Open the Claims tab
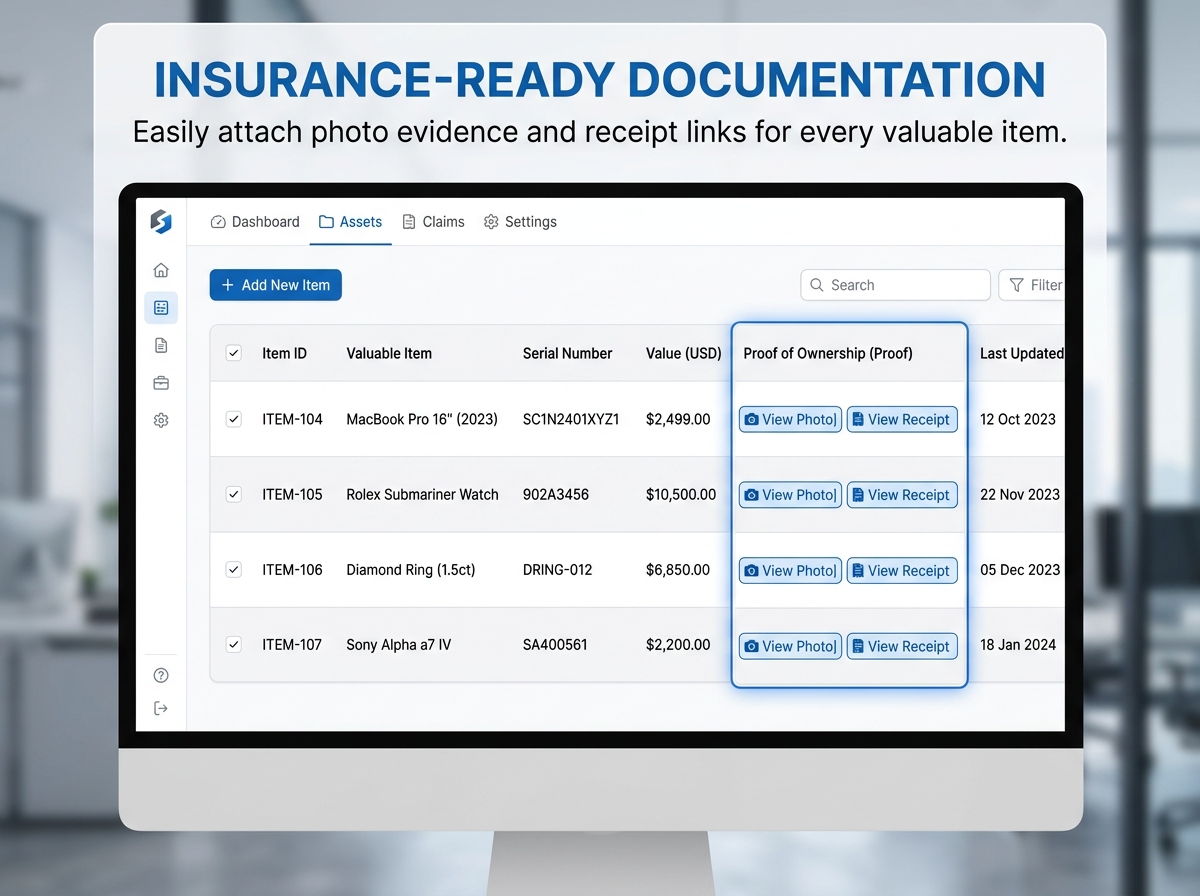 [433, 222]
